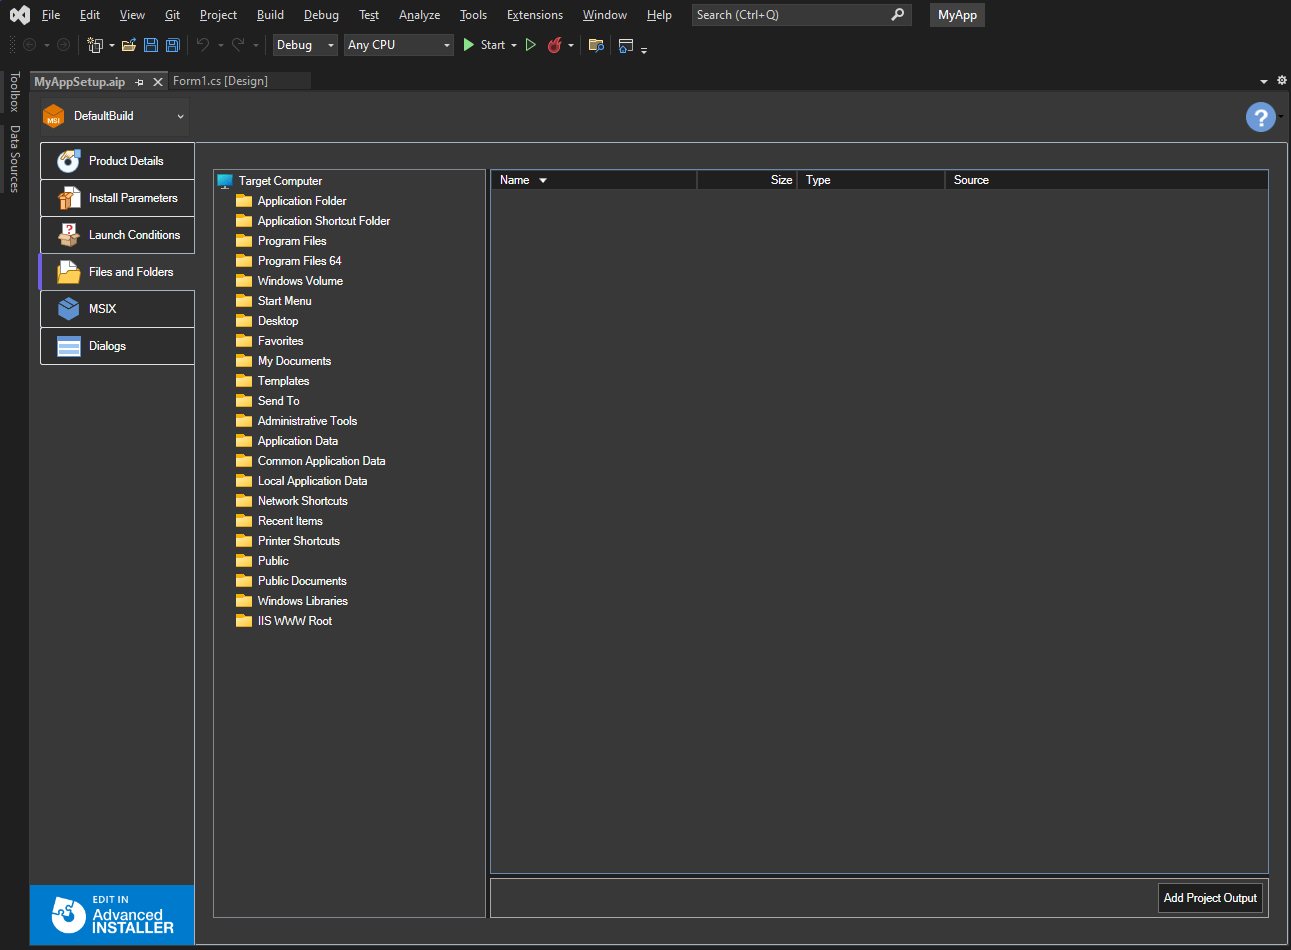This screenshot has width=1291, height=950.
Task: Open the Product Details page
Action: click(x=117, y=161)
